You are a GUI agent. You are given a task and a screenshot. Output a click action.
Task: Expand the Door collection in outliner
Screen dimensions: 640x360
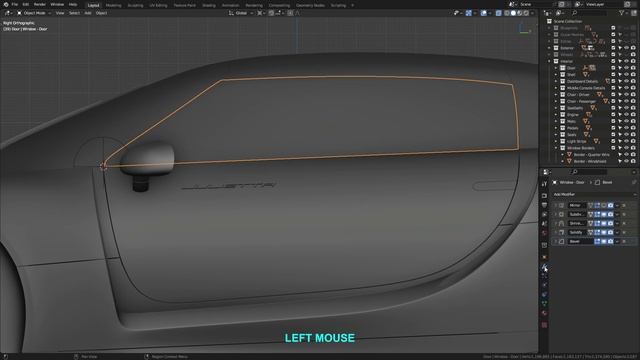click(556, 68)
